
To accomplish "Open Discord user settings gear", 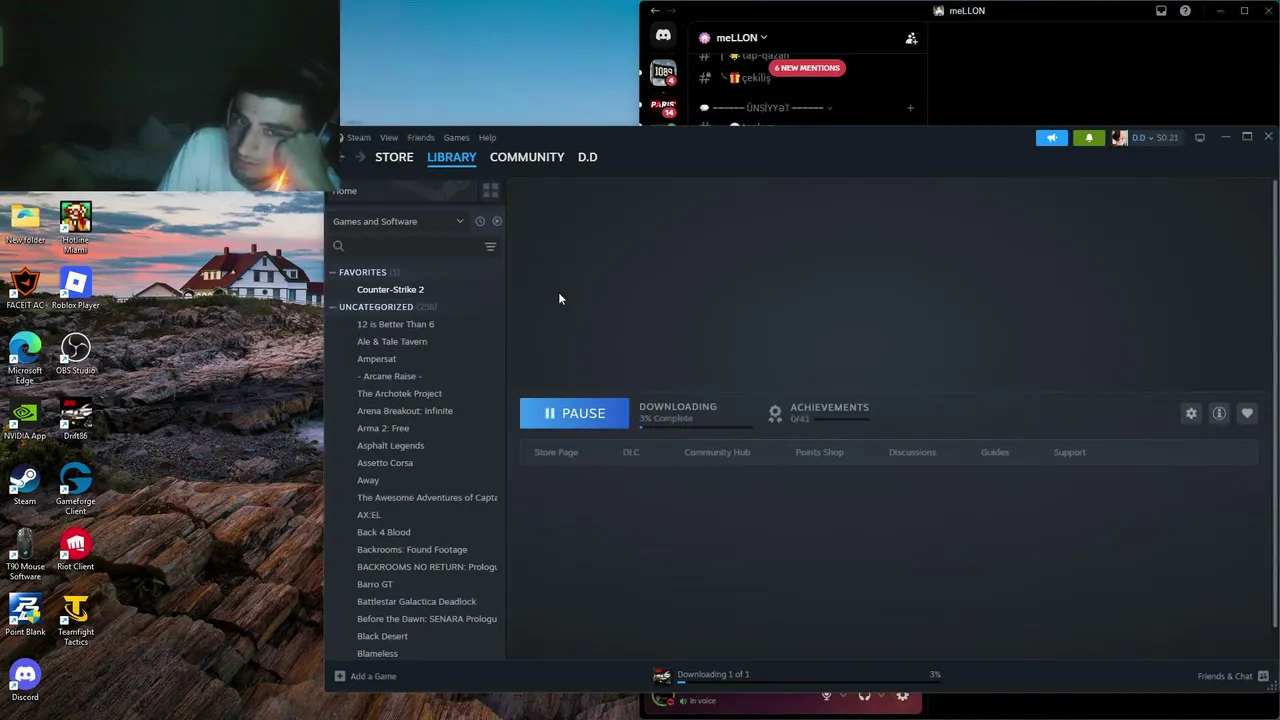I will 902,696.
